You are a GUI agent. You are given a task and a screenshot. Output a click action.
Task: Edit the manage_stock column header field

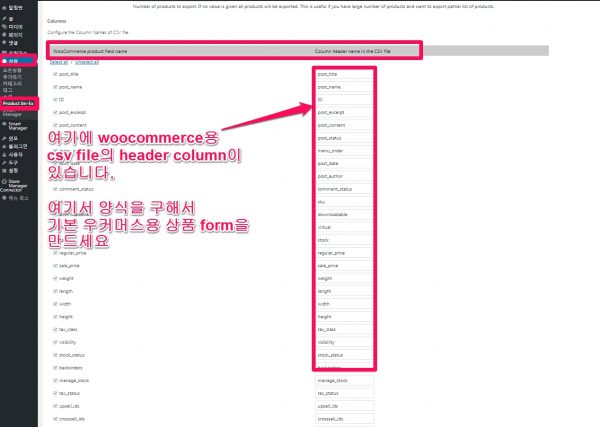point(345,381)
